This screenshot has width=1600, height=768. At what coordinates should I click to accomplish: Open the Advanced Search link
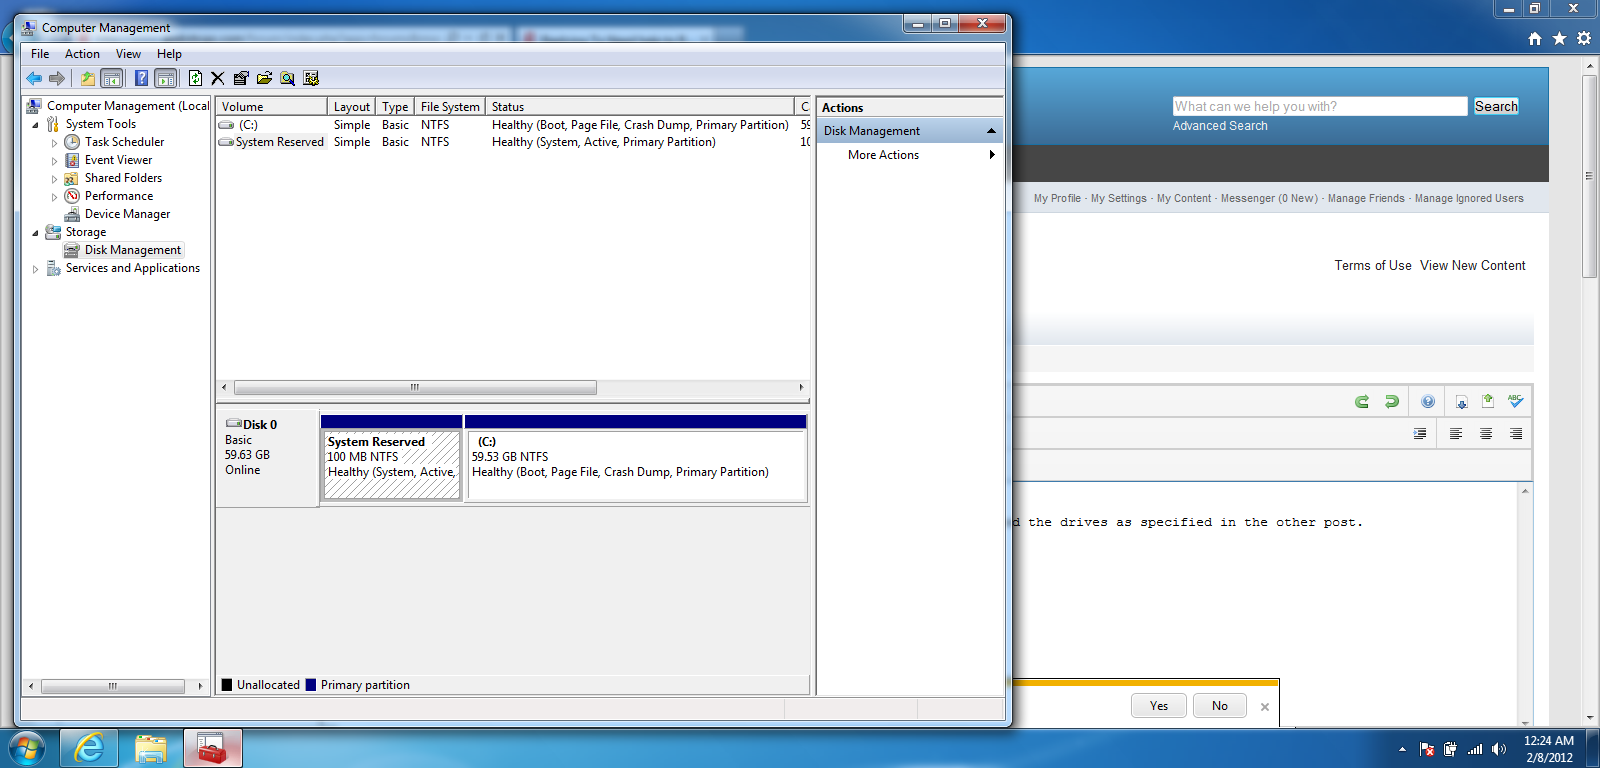click(1220, 126)
